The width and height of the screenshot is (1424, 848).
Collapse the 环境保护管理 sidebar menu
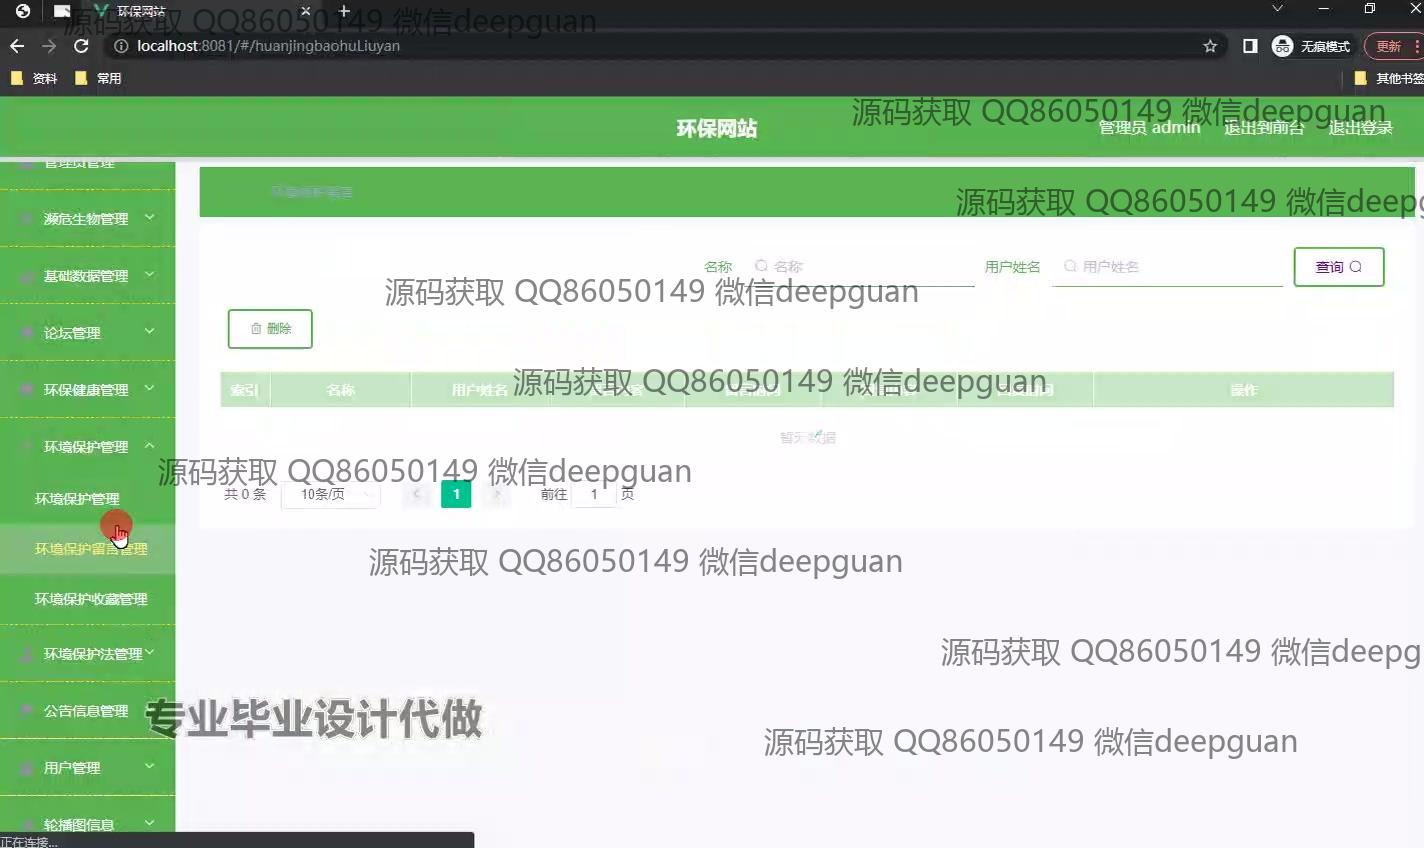point(88,446)
